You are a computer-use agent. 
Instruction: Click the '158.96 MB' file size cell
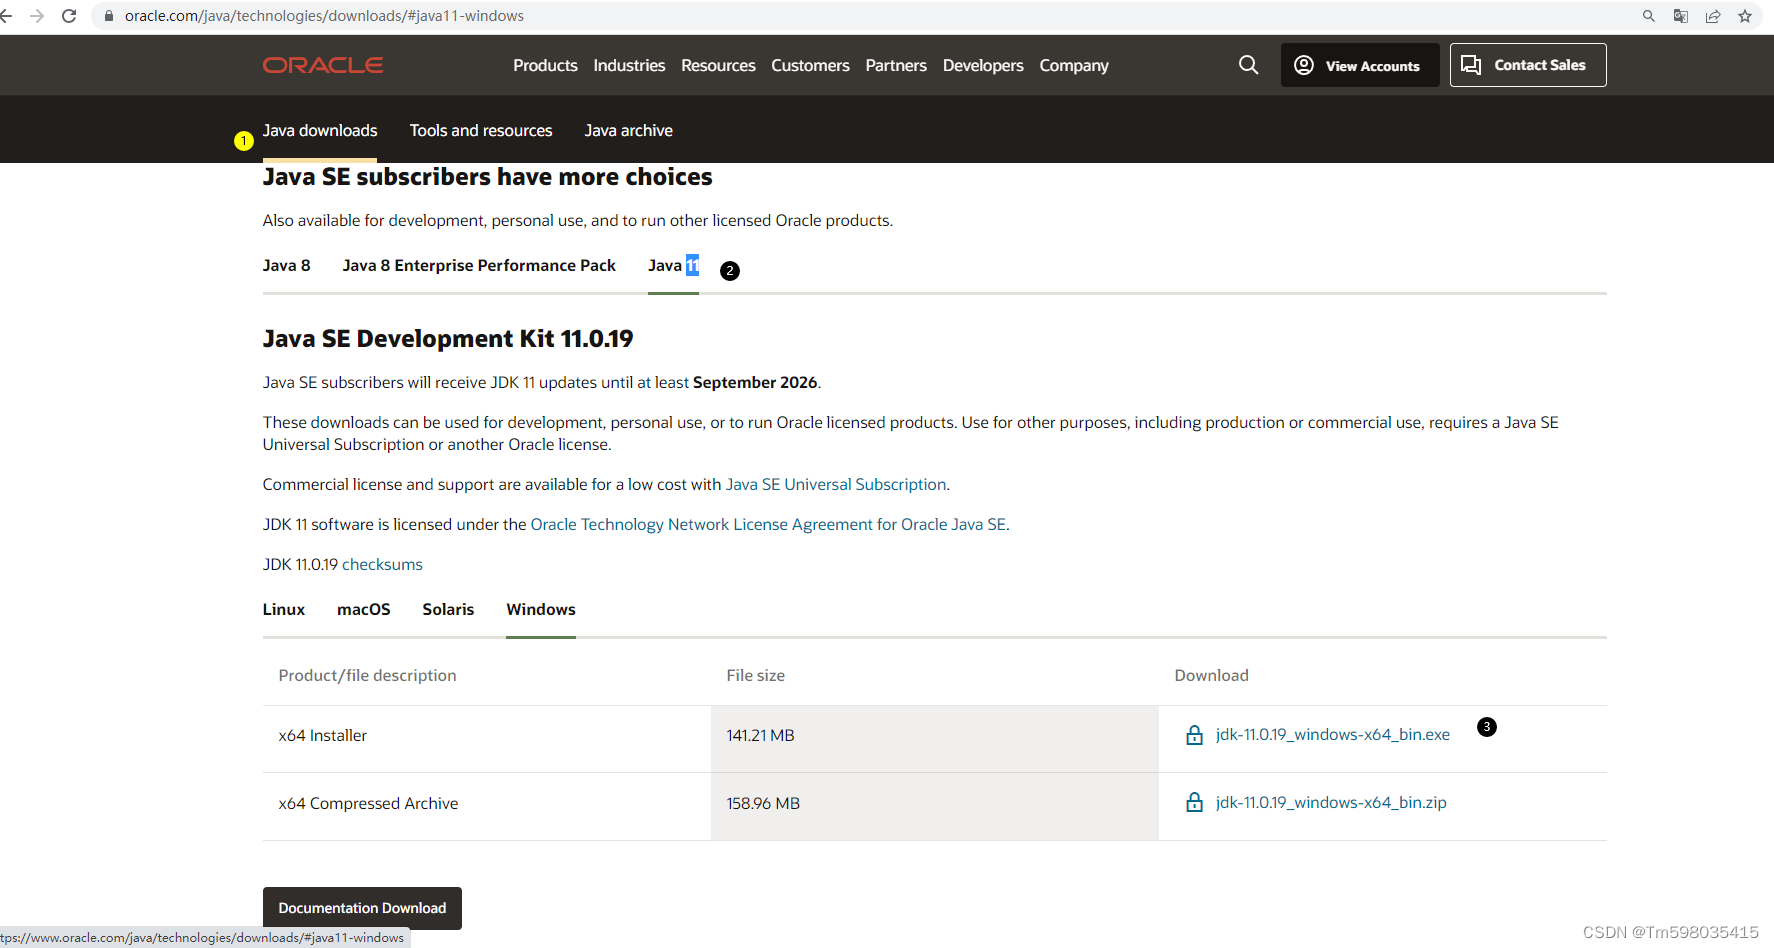(x=934, y=807)
